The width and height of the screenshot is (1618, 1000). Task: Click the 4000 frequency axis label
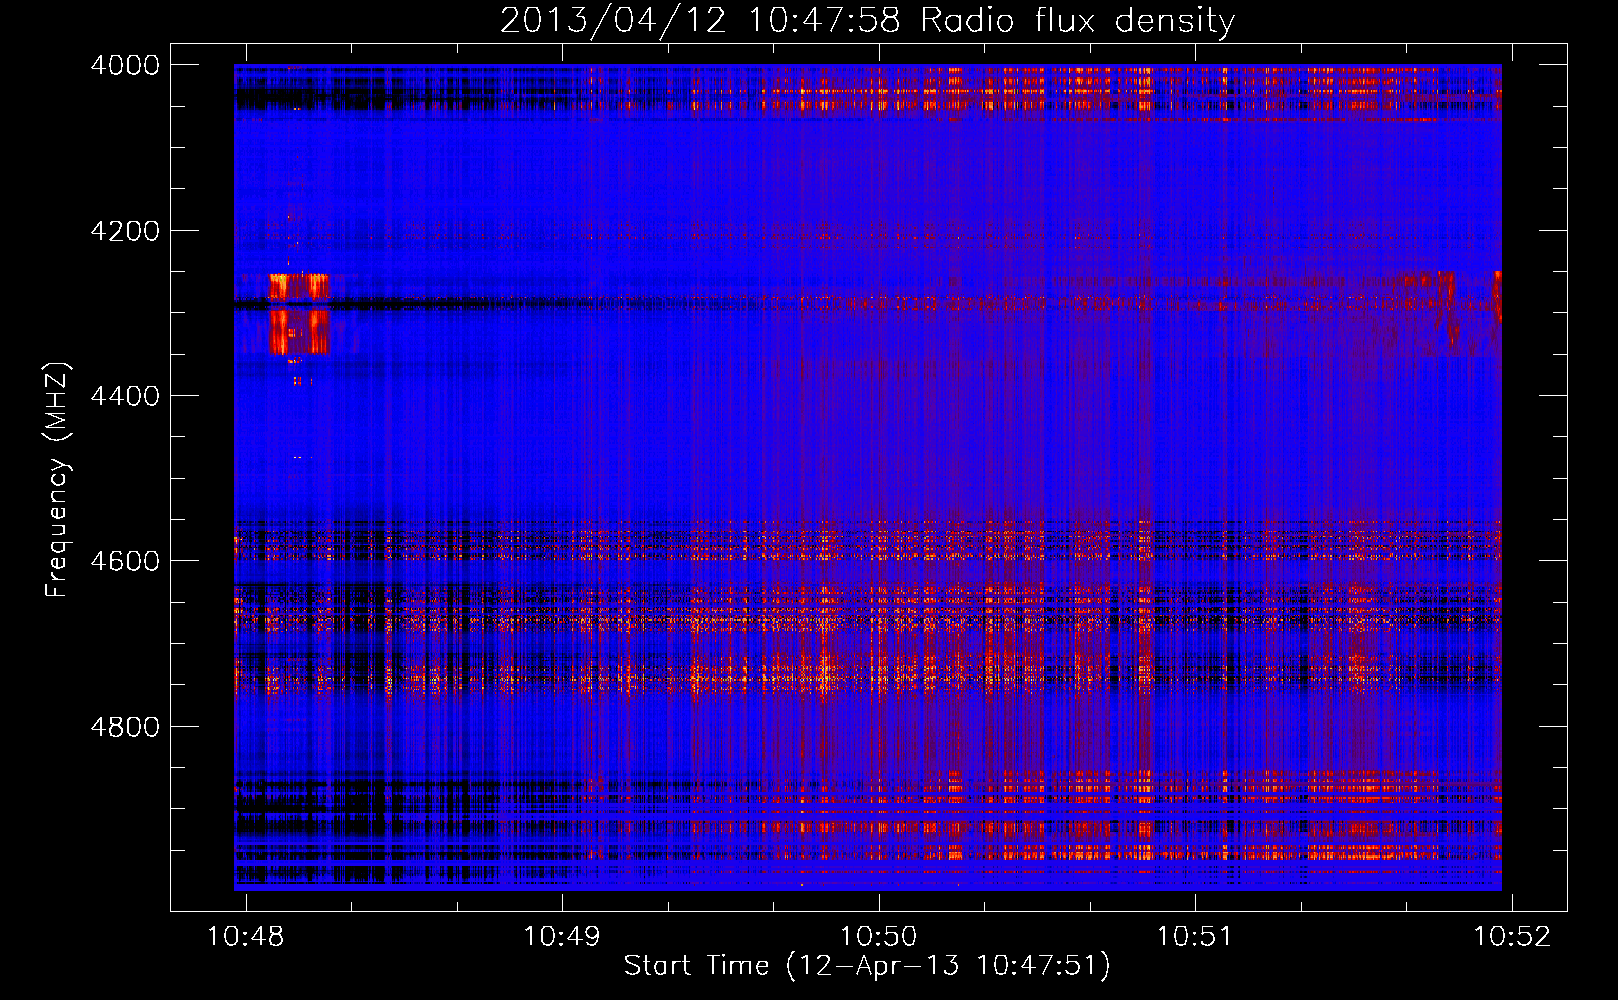click(125, 65)
